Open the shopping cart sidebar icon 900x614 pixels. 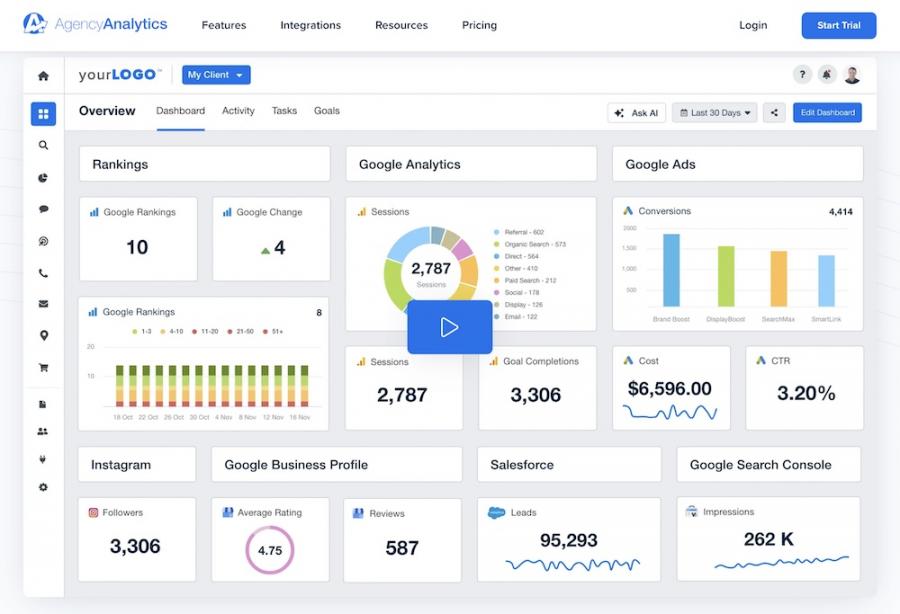43,368
